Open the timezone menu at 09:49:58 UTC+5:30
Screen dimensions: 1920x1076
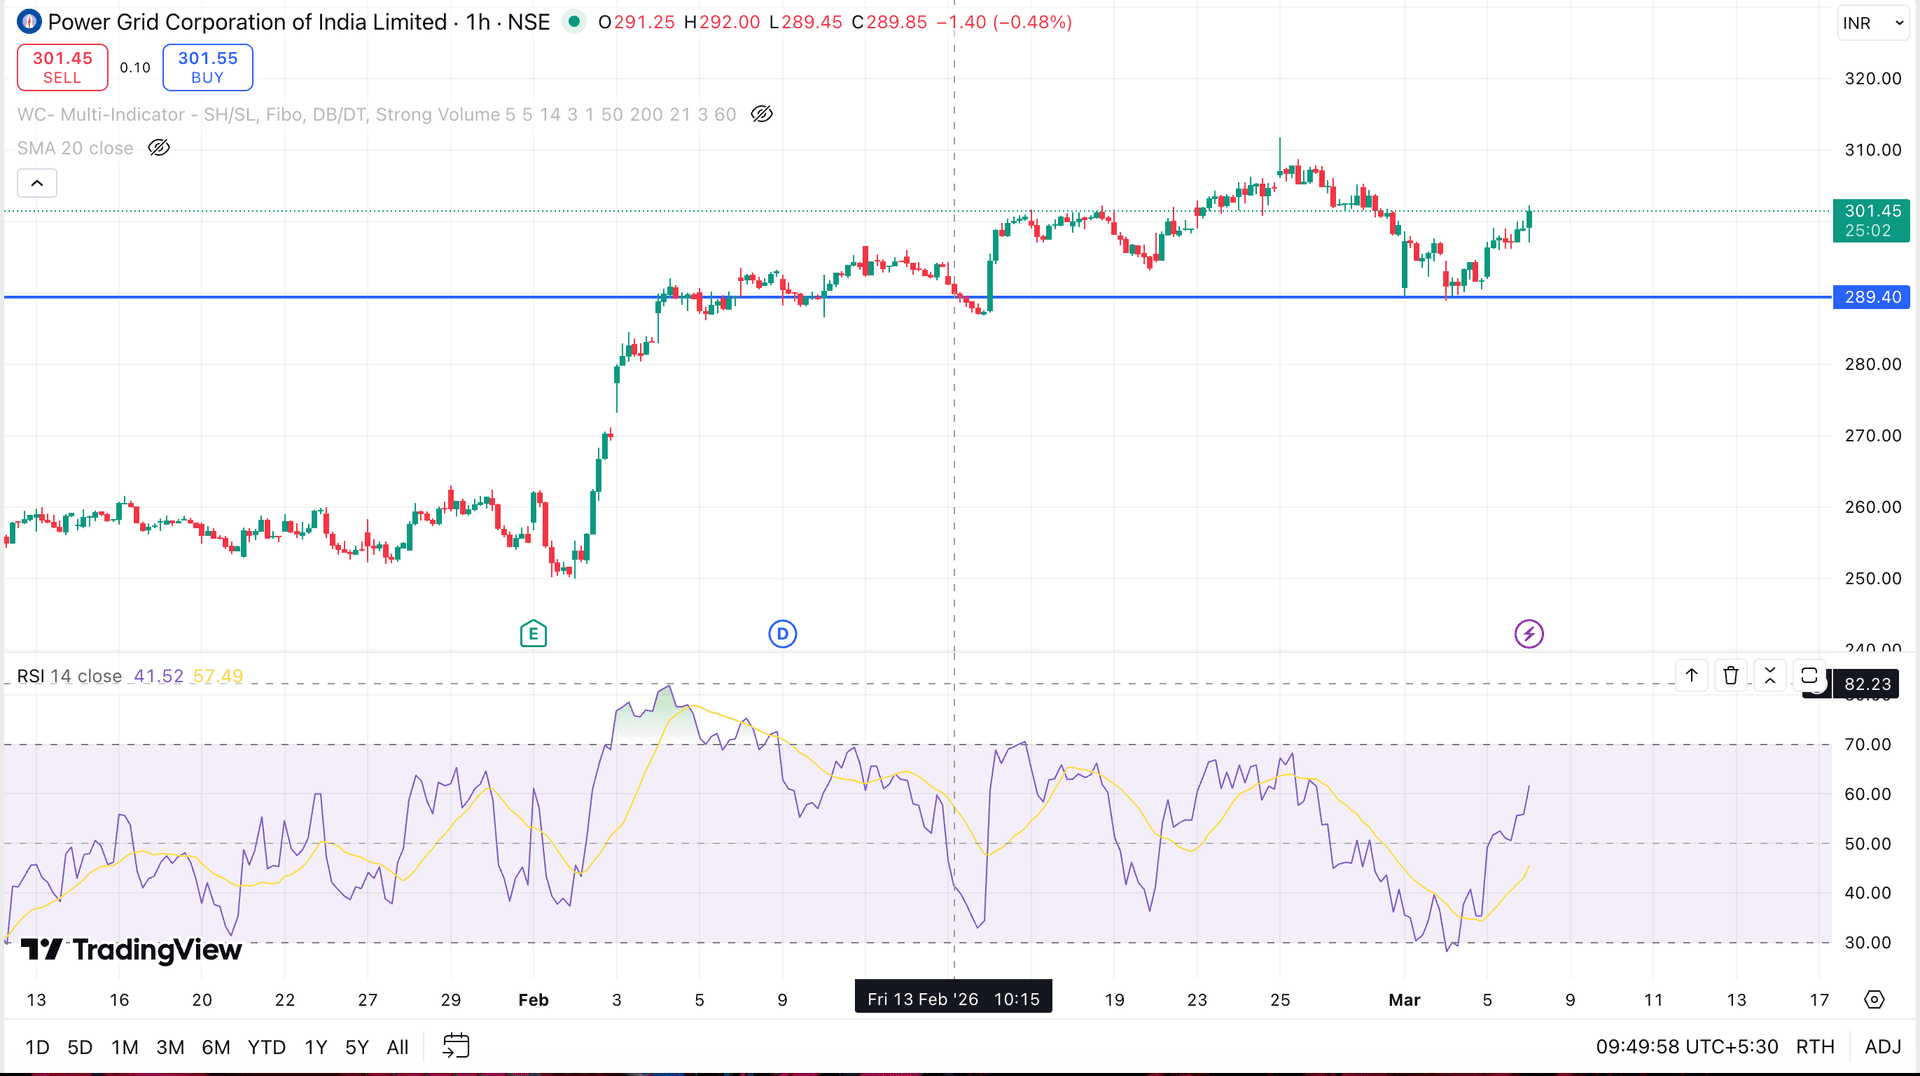(x=1687, y=1047)
